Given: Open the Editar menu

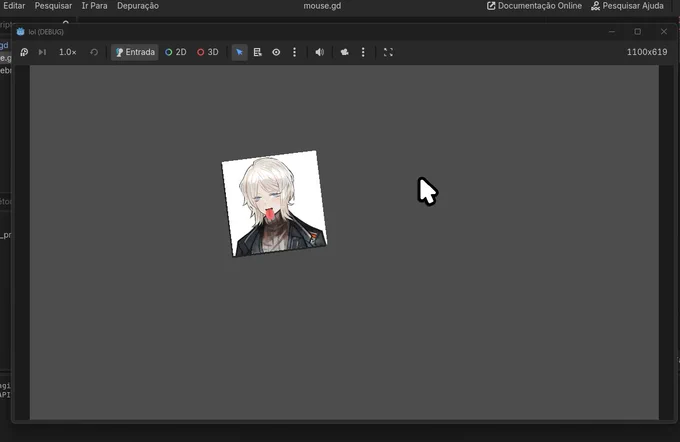Looking at the screenshot, I should click(14, 6).
